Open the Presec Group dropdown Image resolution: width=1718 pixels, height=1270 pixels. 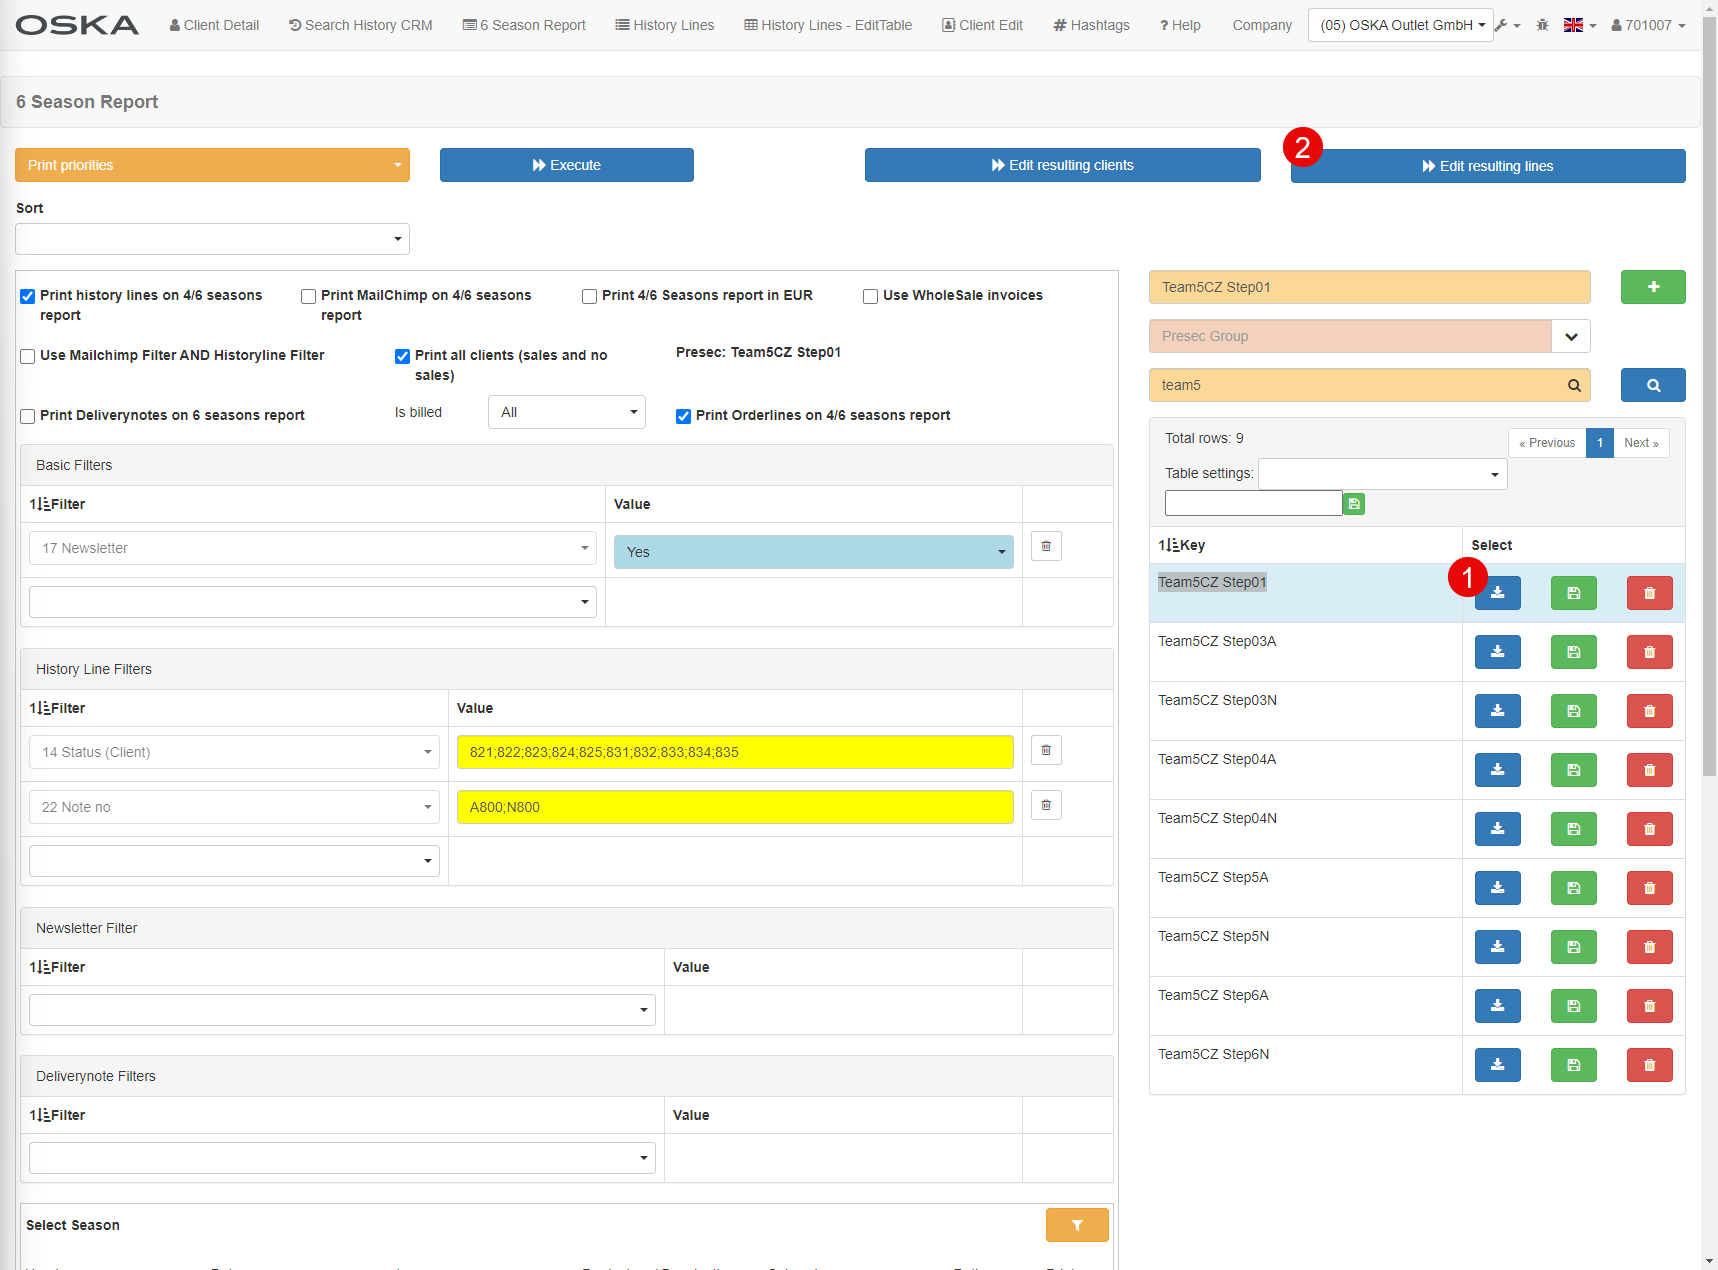[x=1570, y=336]
